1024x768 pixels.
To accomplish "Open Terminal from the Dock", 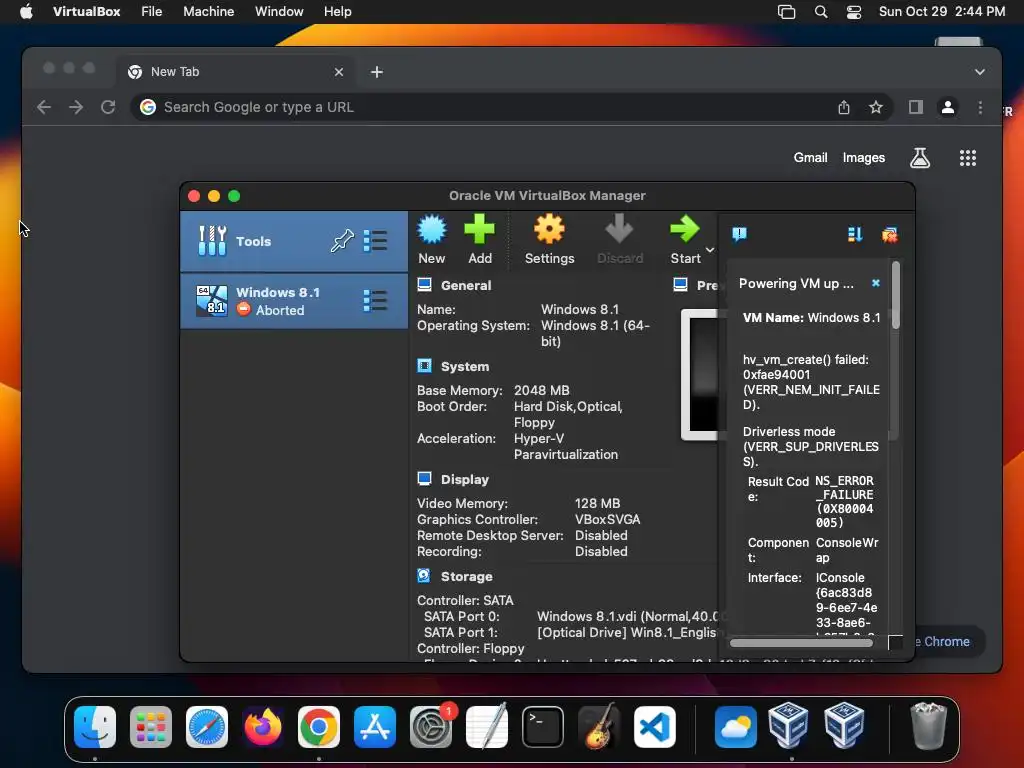I will coord(543,726).
